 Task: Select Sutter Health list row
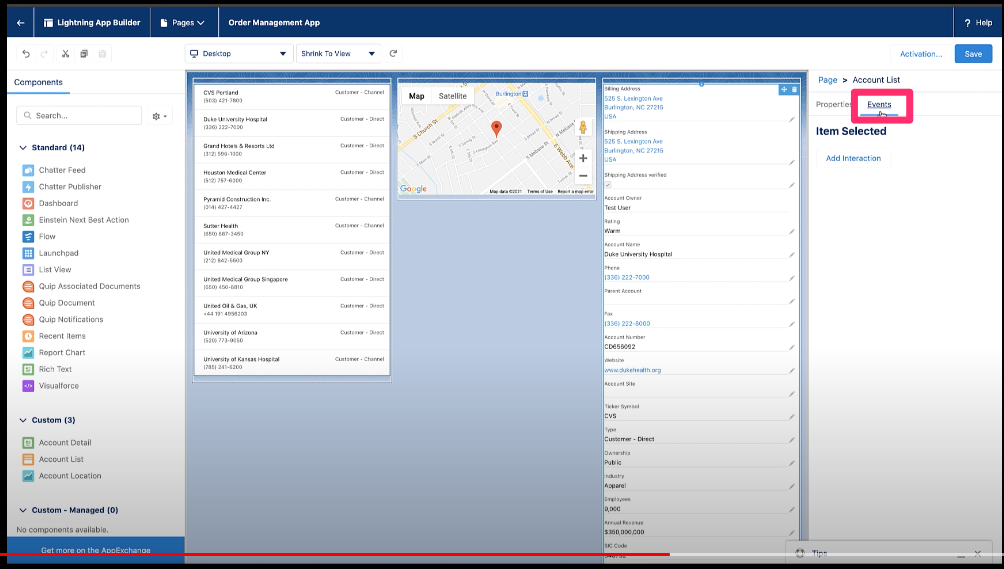(x=292, y=230)
